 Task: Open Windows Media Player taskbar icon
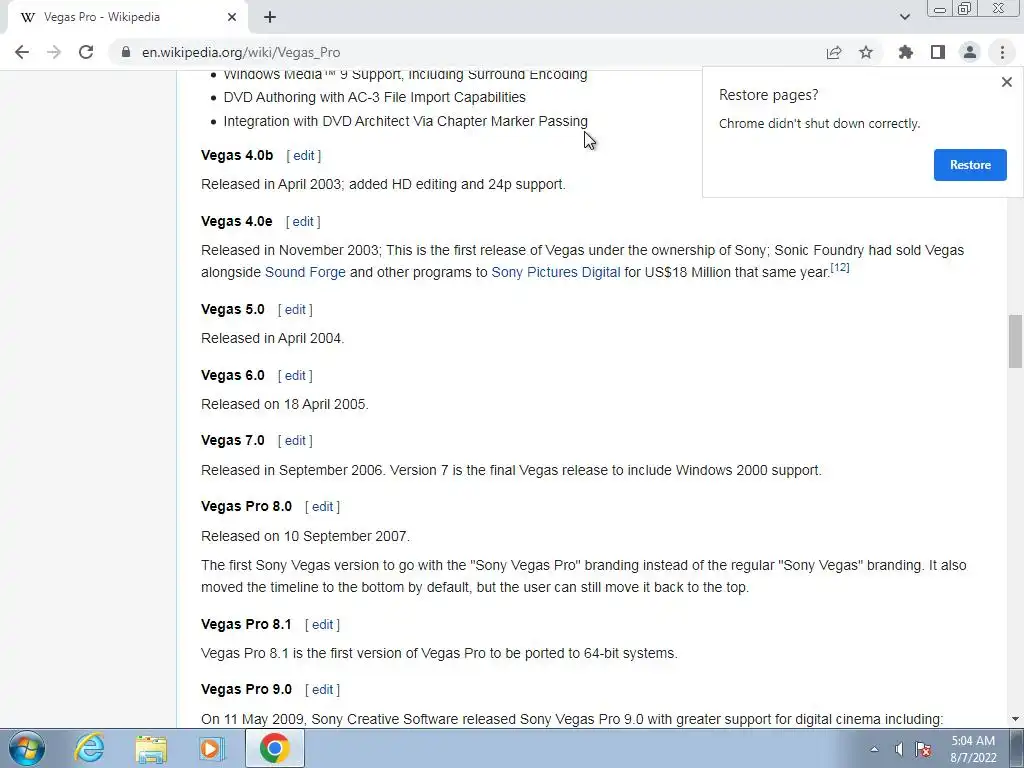click(x=210, y=748)
